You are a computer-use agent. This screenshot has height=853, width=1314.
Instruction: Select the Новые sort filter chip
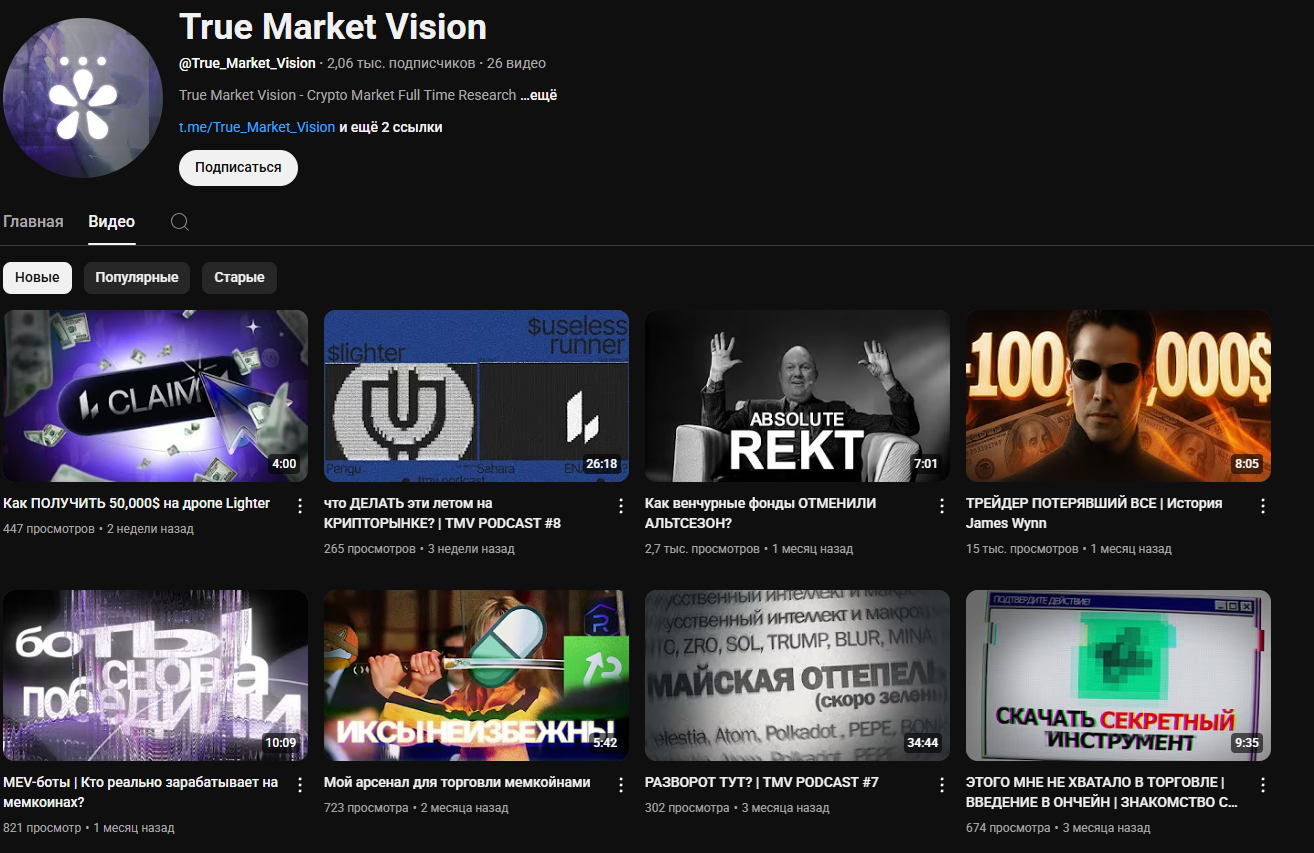tap(37, 277)
